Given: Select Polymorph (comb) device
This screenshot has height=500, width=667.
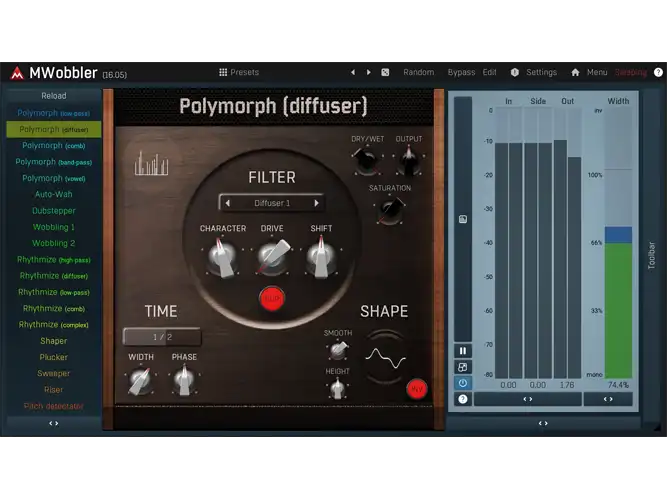Looking at the screenshot, I should 54,146.
